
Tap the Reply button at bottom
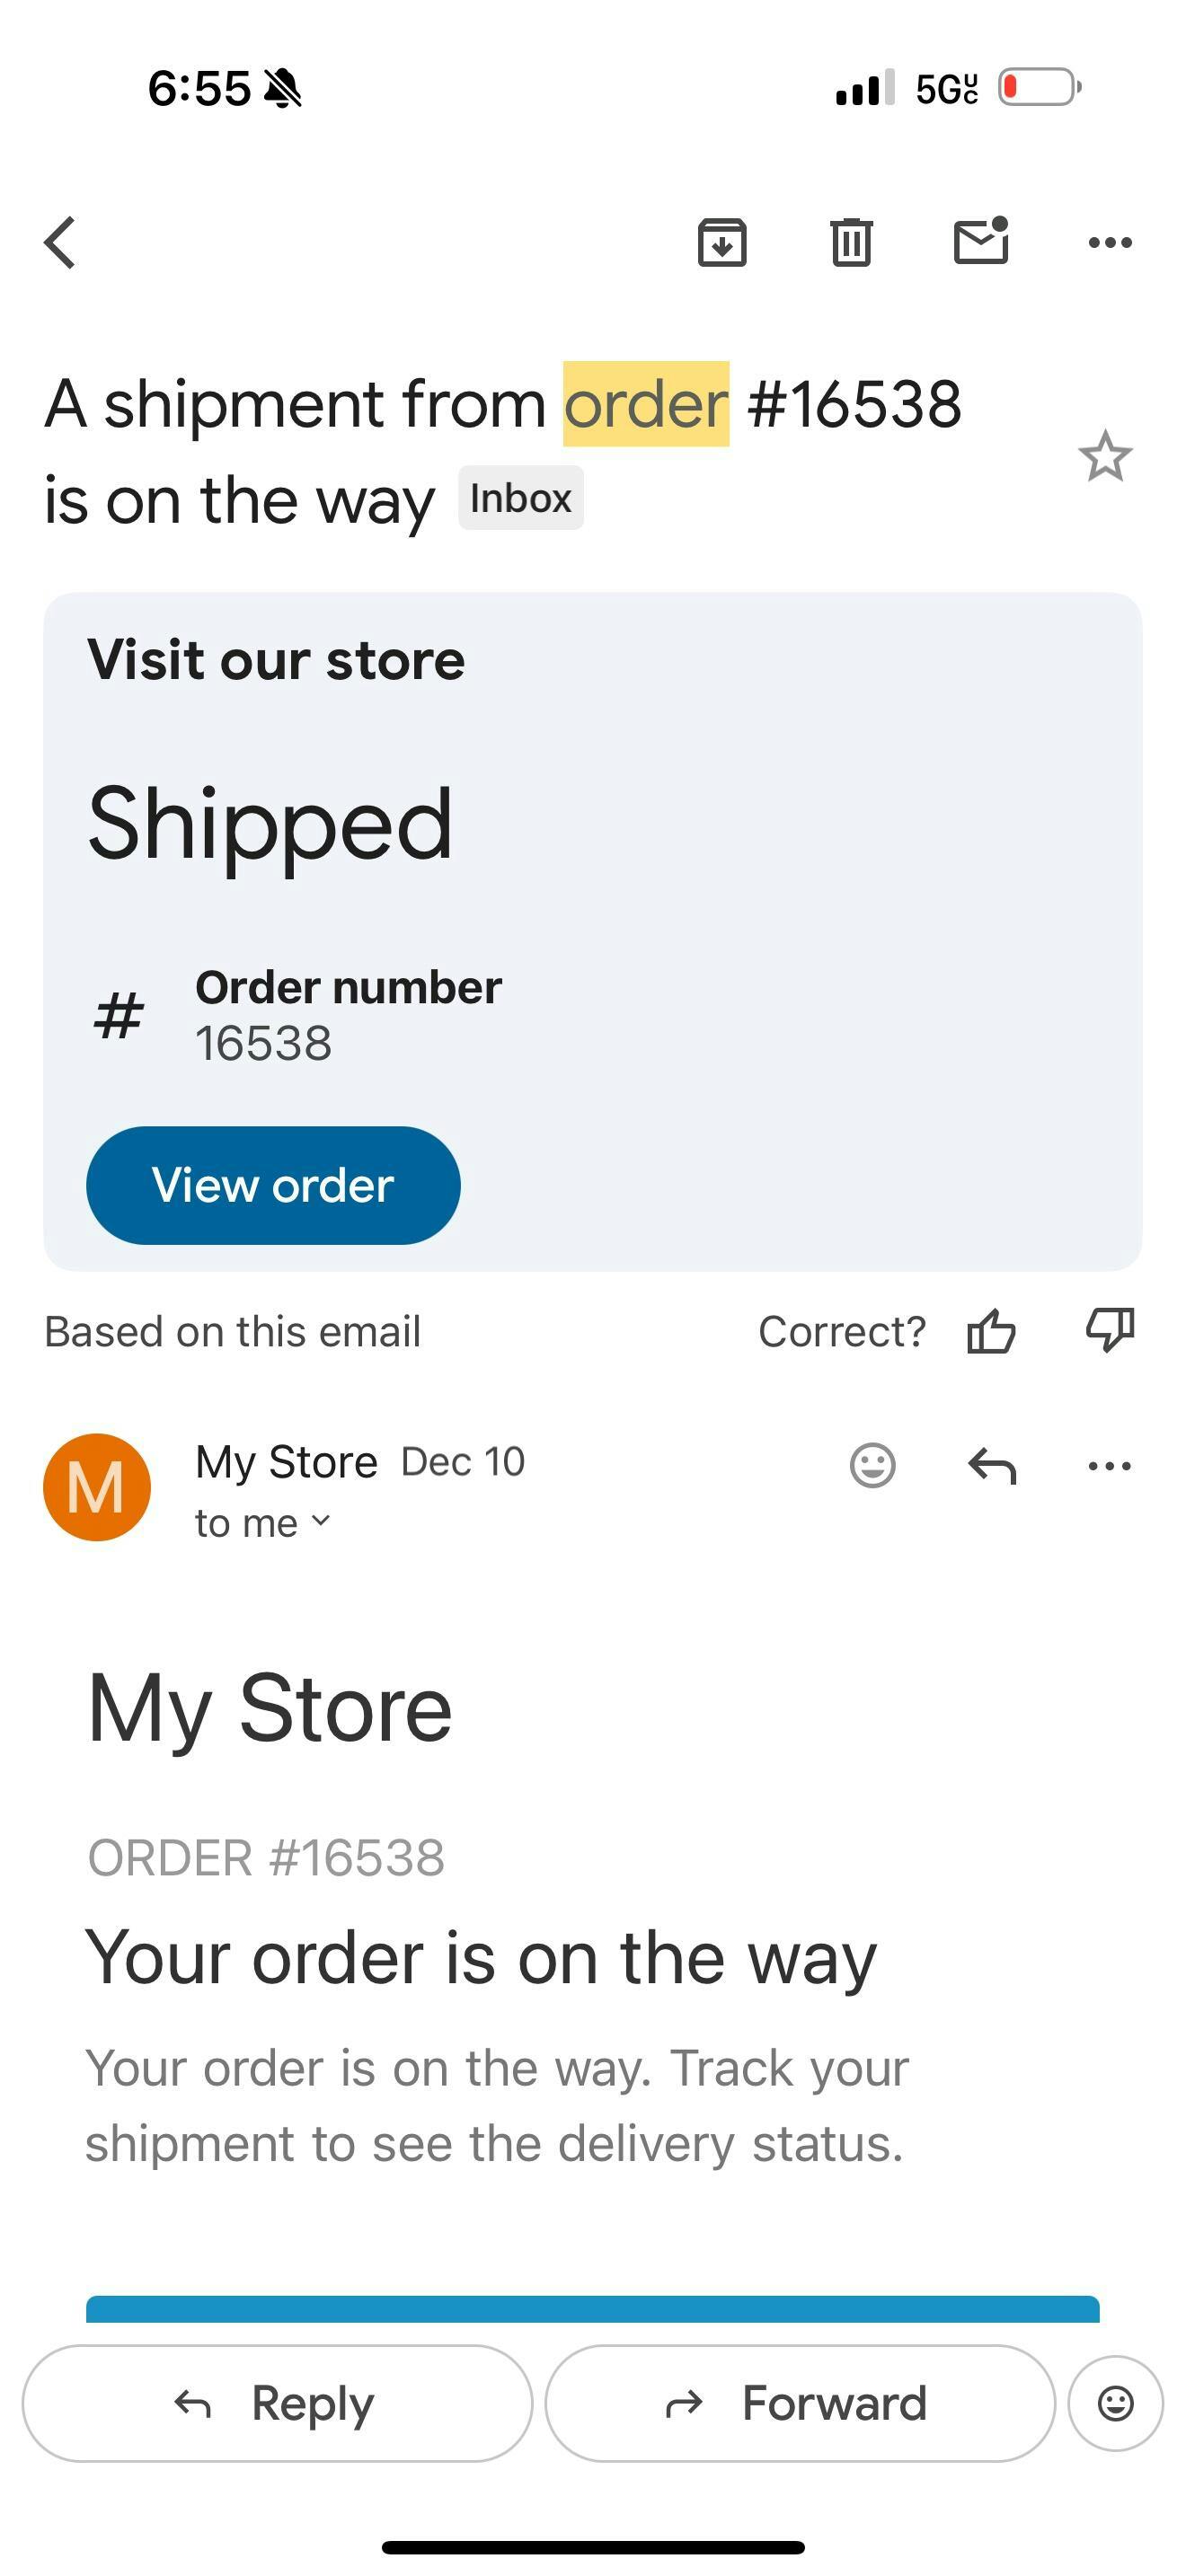tap(277, 2403)
